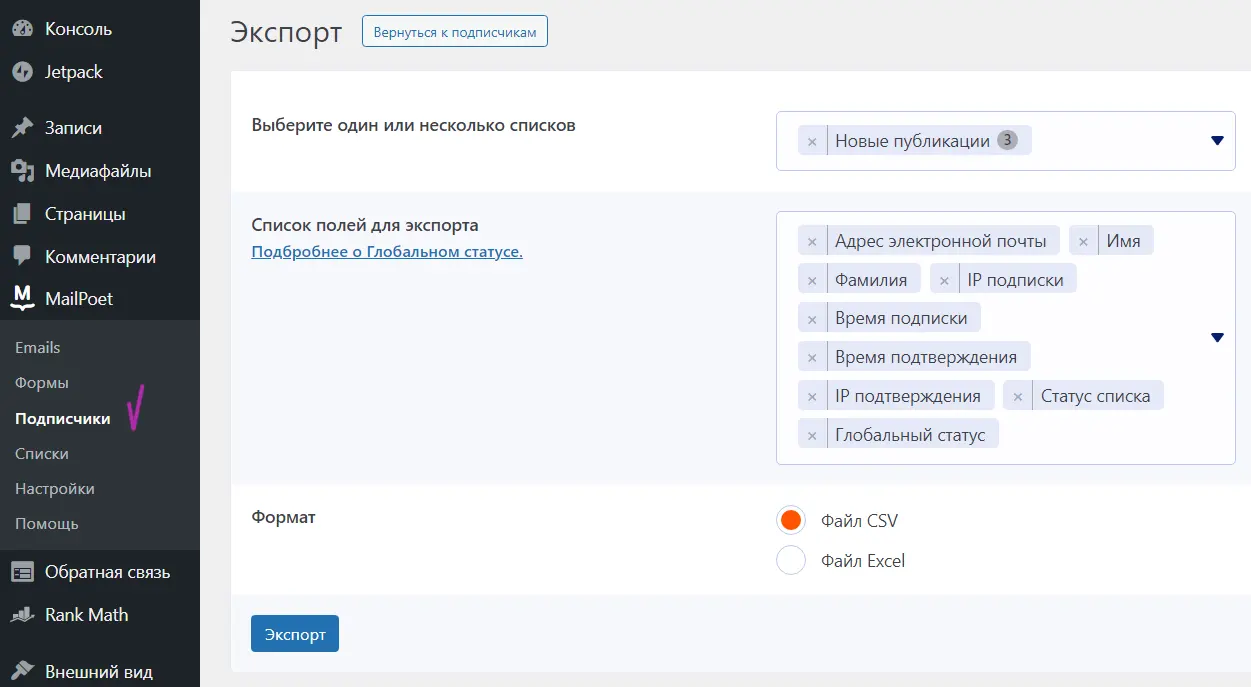Click the Глобальный статус tag label
This screenshot has height=687, width=1251.
coord(910,436)
